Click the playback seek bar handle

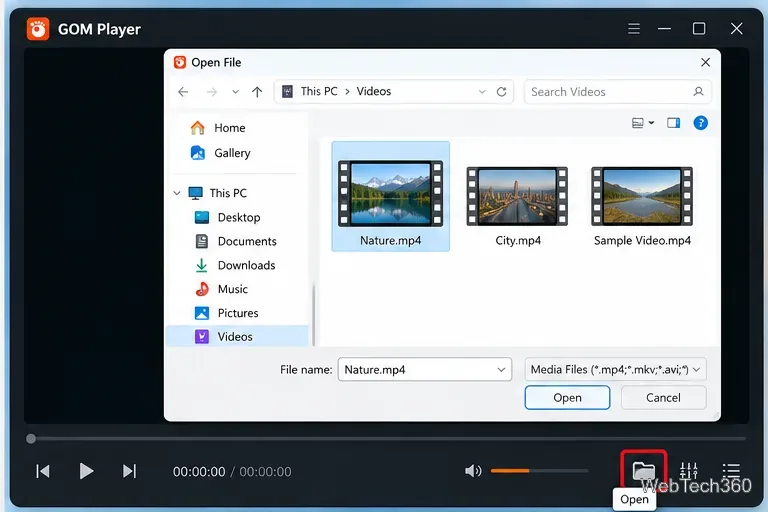pyautogui.click(x=31, y=439)
